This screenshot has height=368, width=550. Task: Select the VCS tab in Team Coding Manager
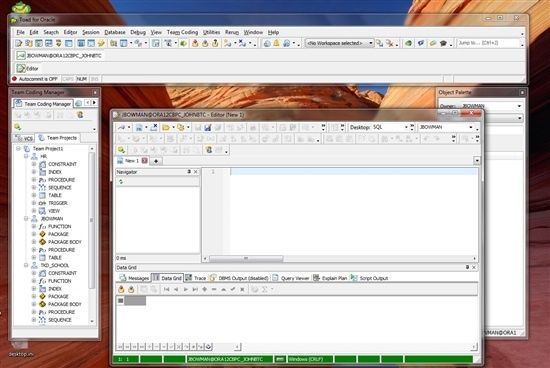[x=24, y=138]
